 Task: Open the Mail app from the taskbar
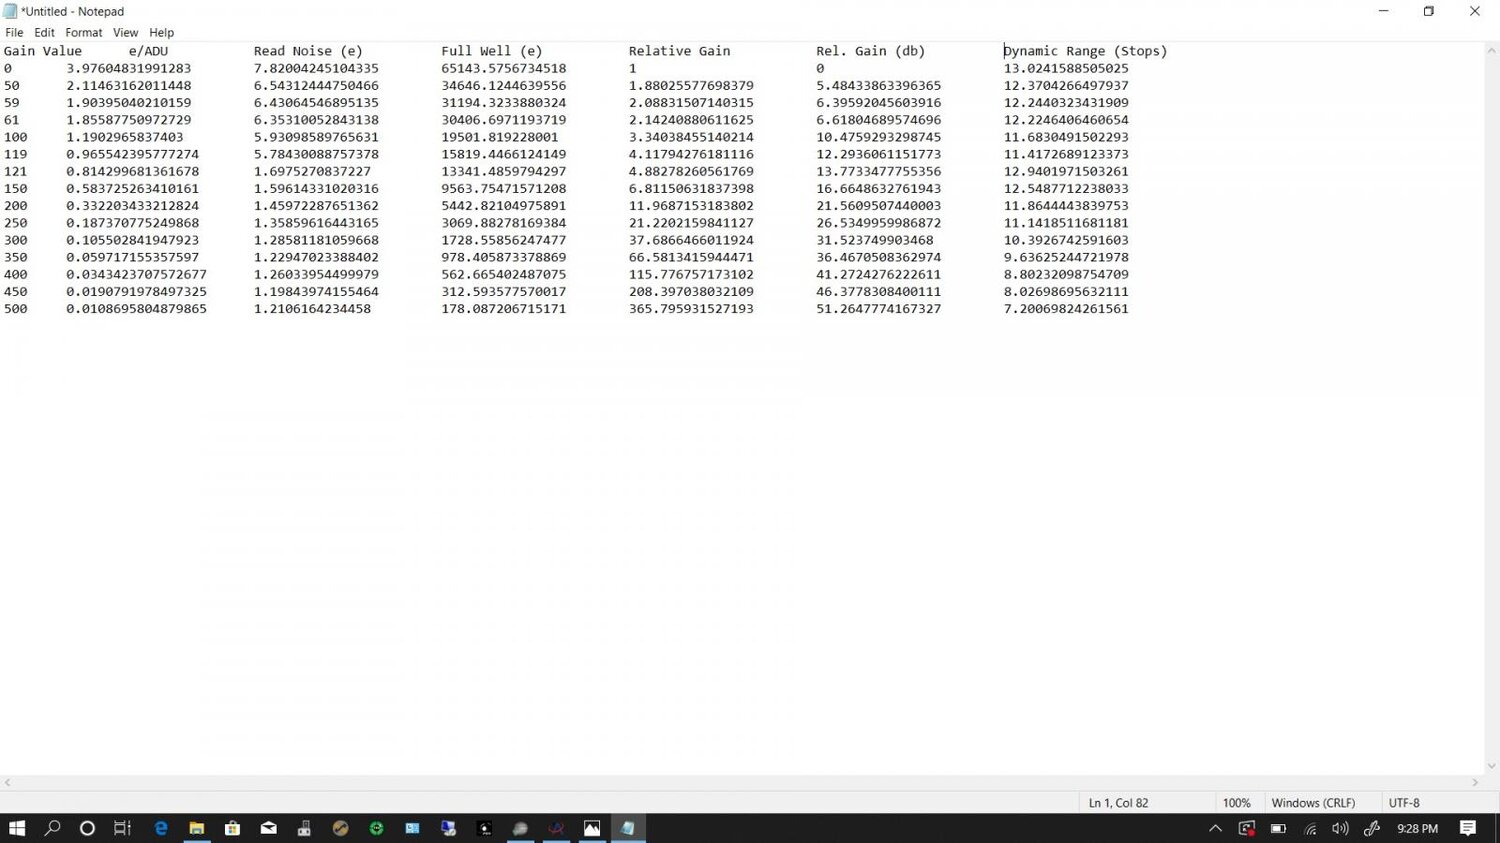pos(269,828)
